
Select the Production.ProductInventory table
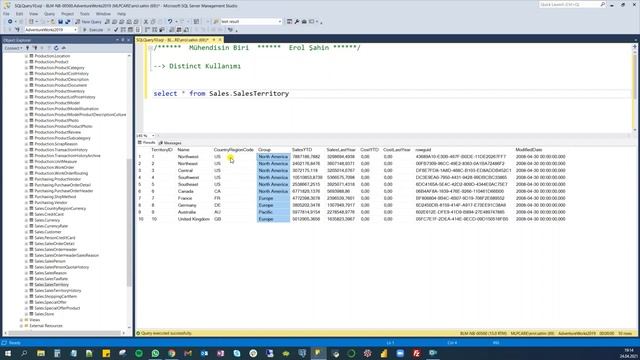coord(59,91)
